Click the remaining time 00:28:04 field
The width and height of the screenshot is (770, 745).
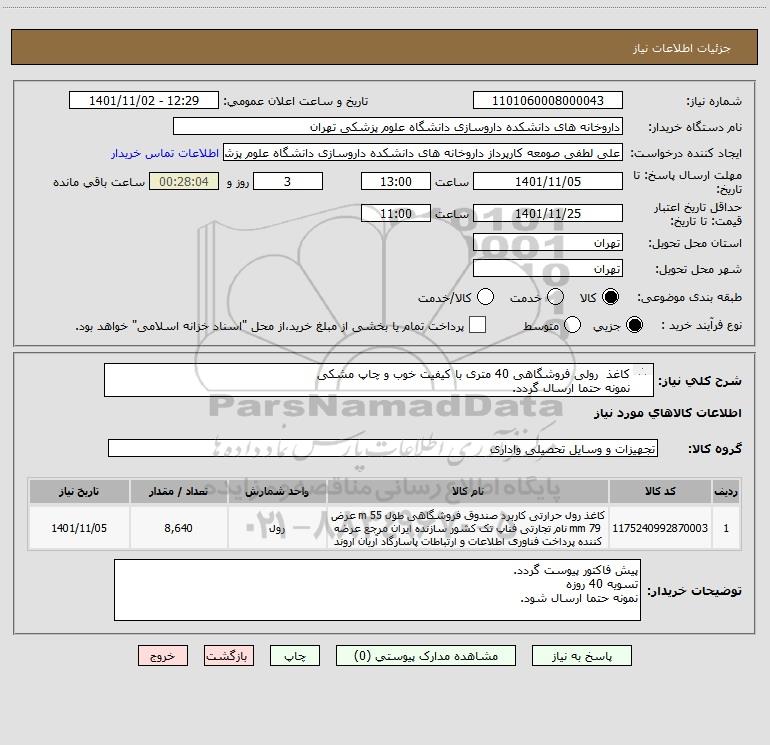click(184, 181)
